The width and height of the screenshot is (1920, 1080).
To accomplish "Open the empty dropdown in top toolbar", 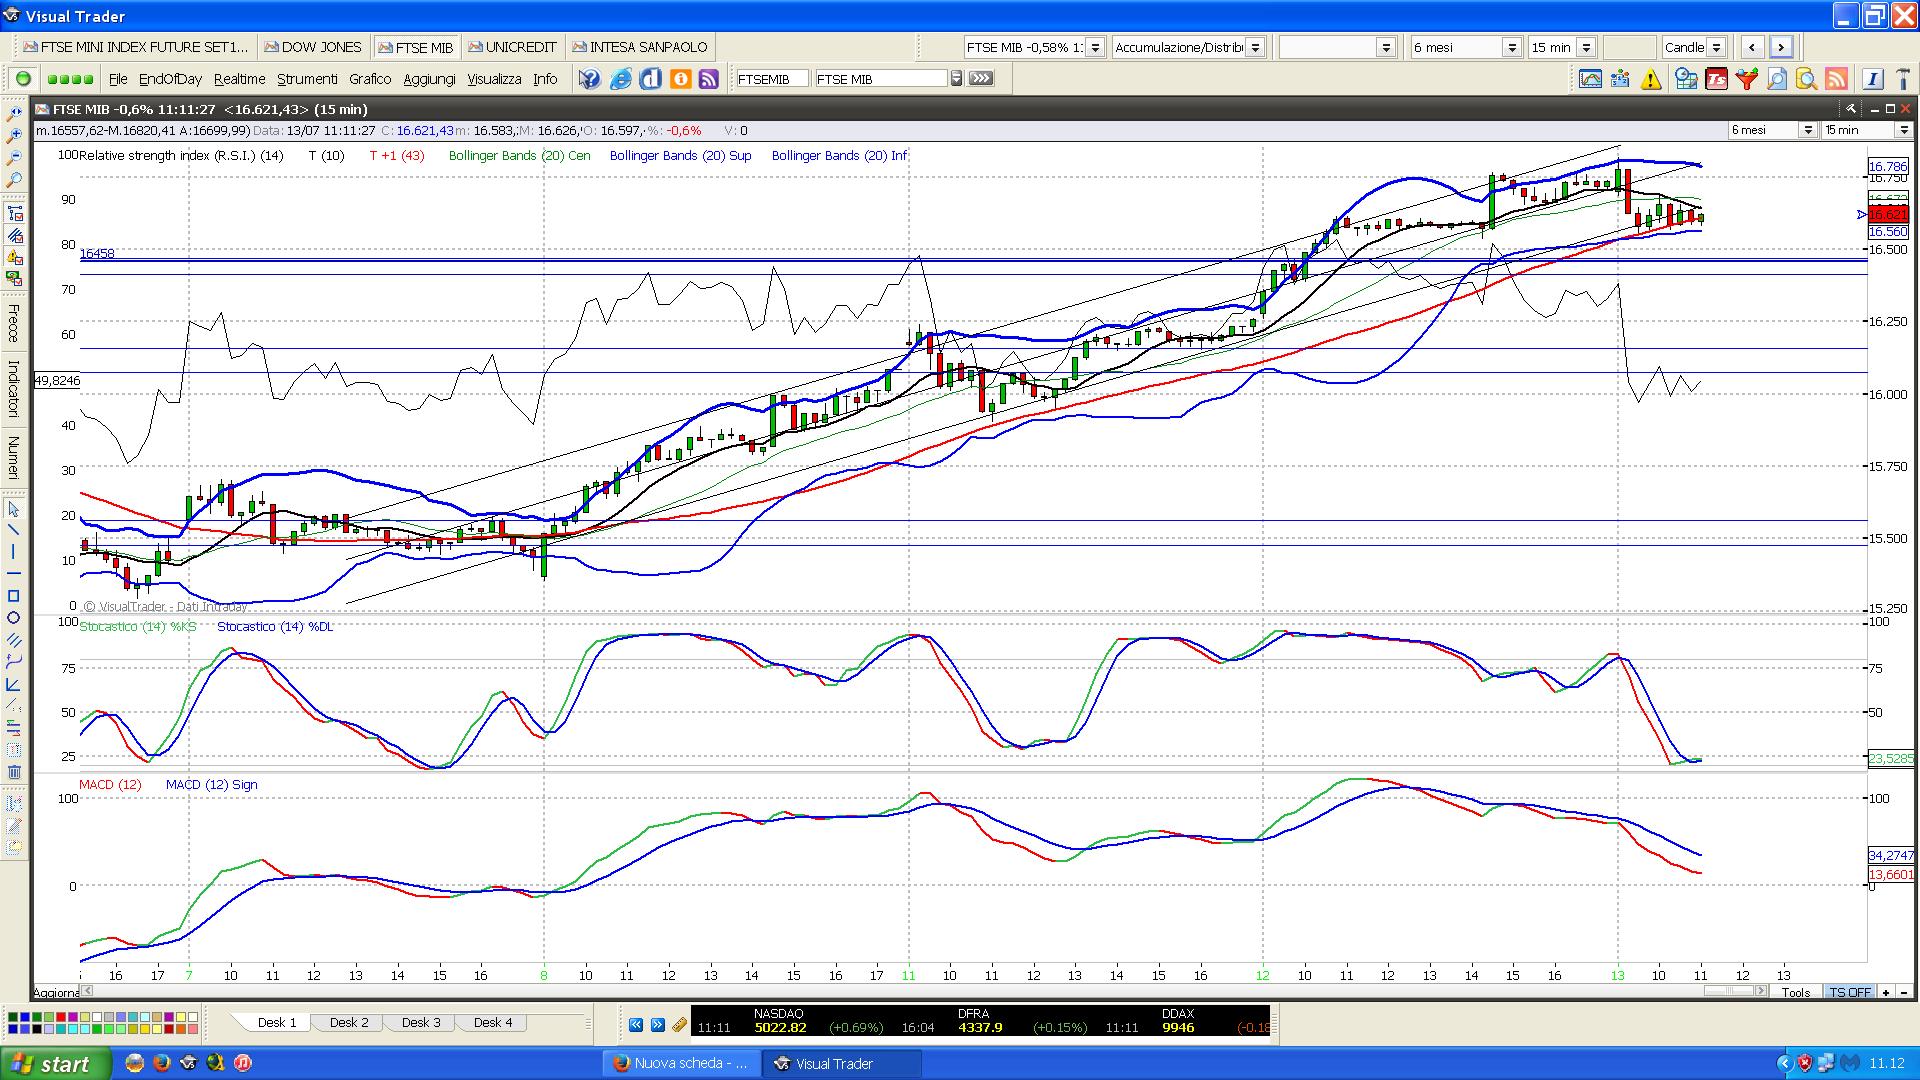I will point(1385,47).
